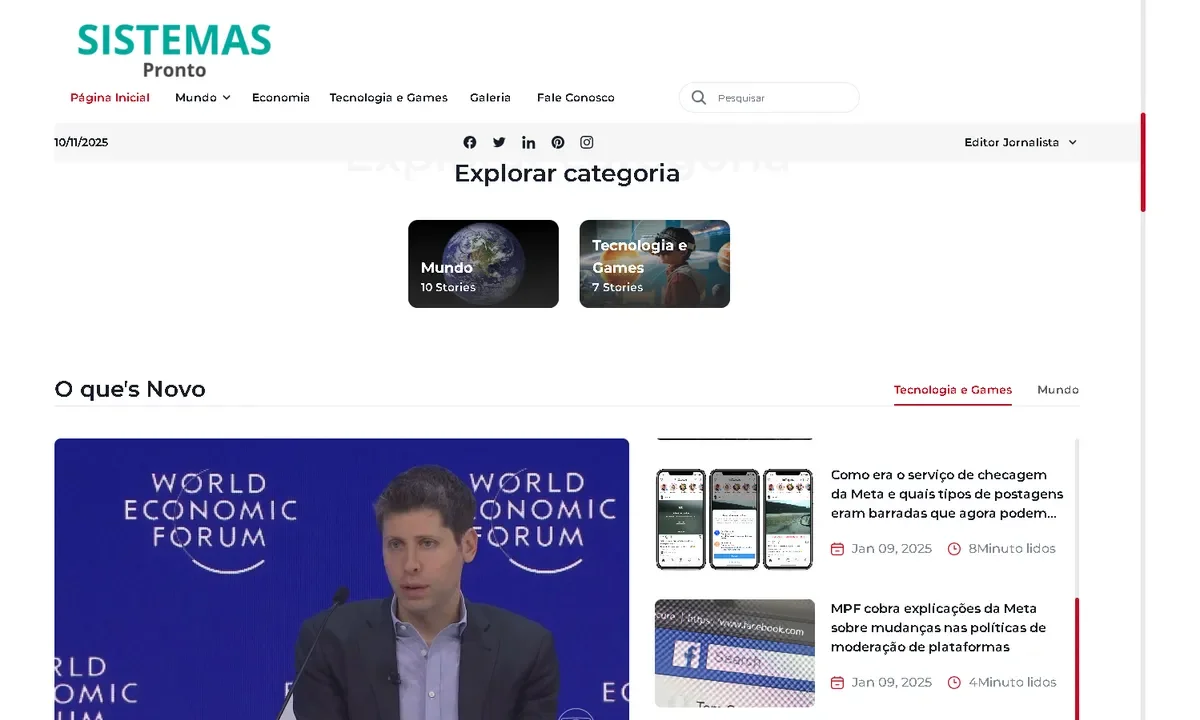Open the Mundo category card
Screen dimensions: 1200x720
coord(483,264)
